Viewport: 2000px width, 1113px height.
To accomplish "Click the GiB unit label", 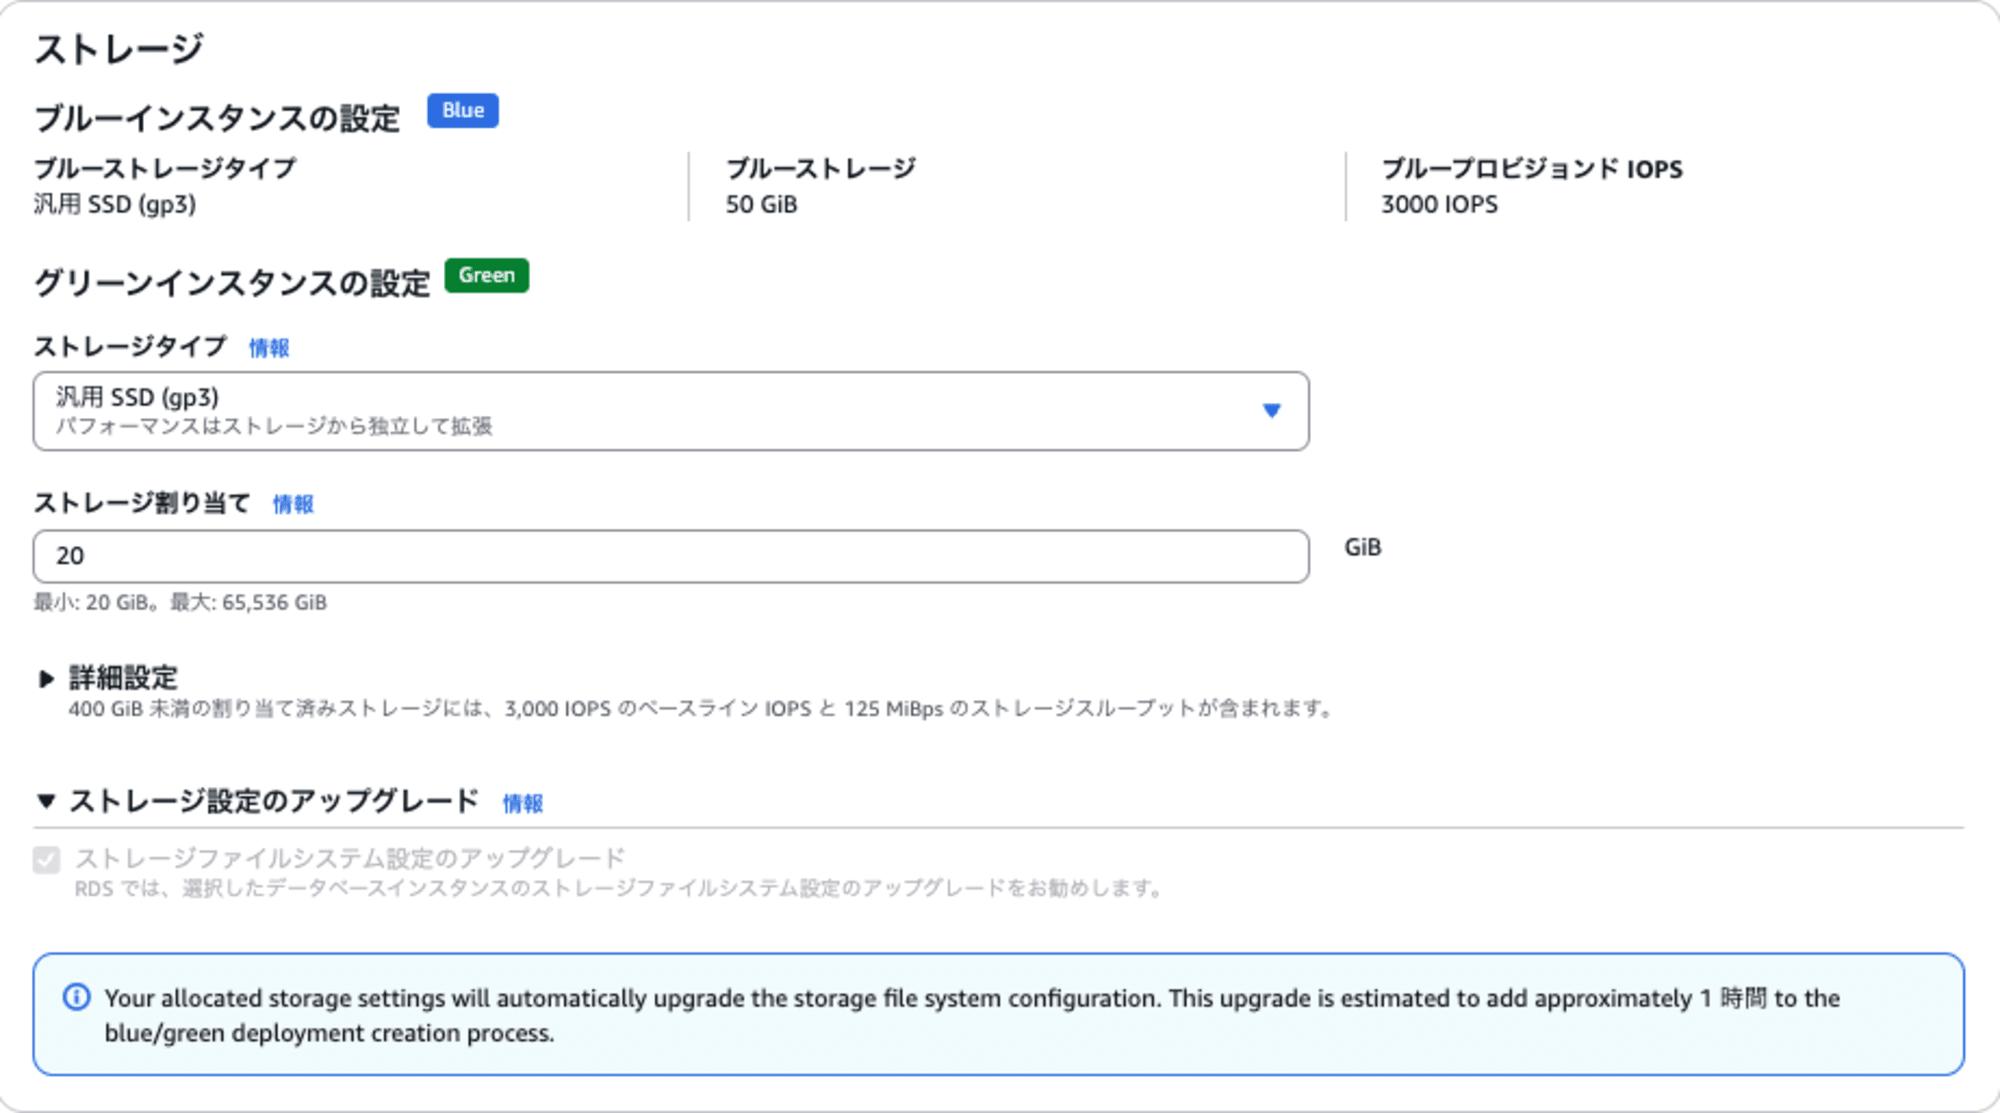I will 1362,547.
